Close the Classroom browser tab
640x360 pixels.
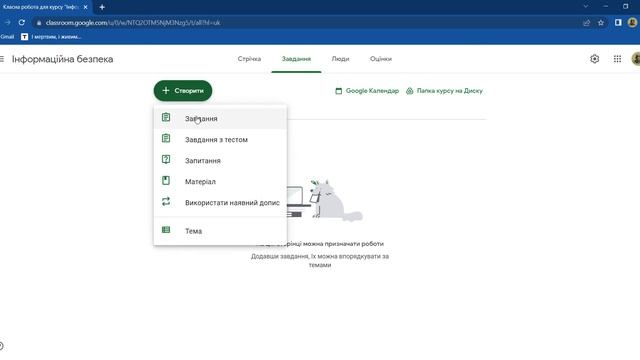(x=85, y=7)
